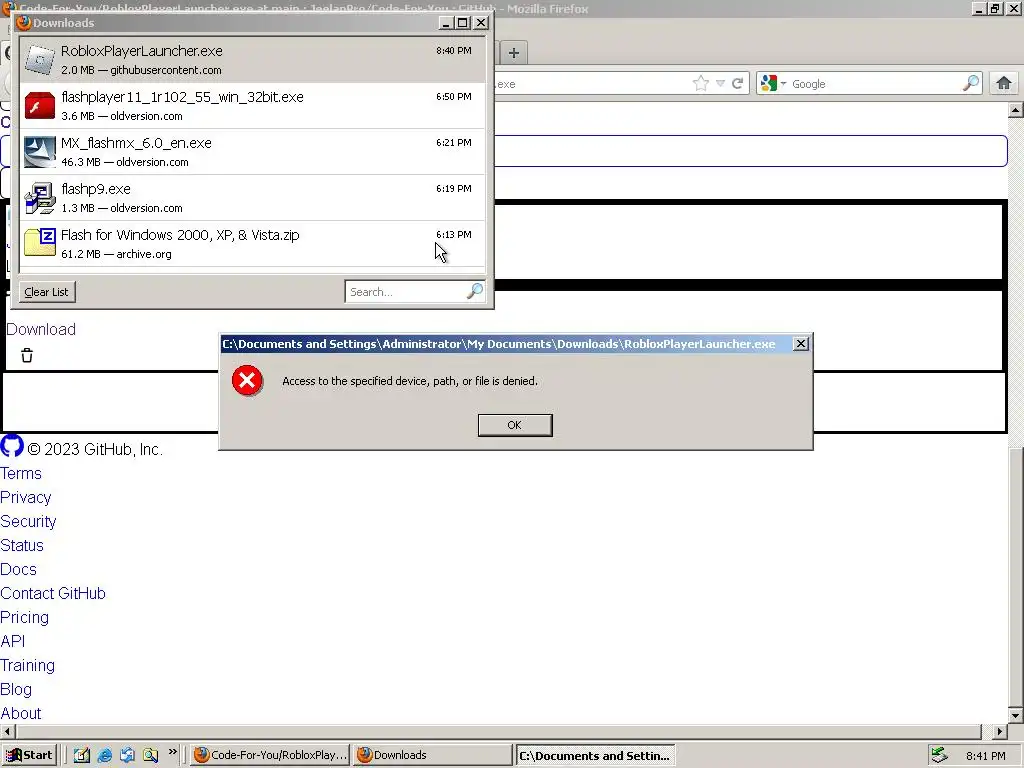Click the Download link on the page
1024x768 pixels.
point(40,329)
